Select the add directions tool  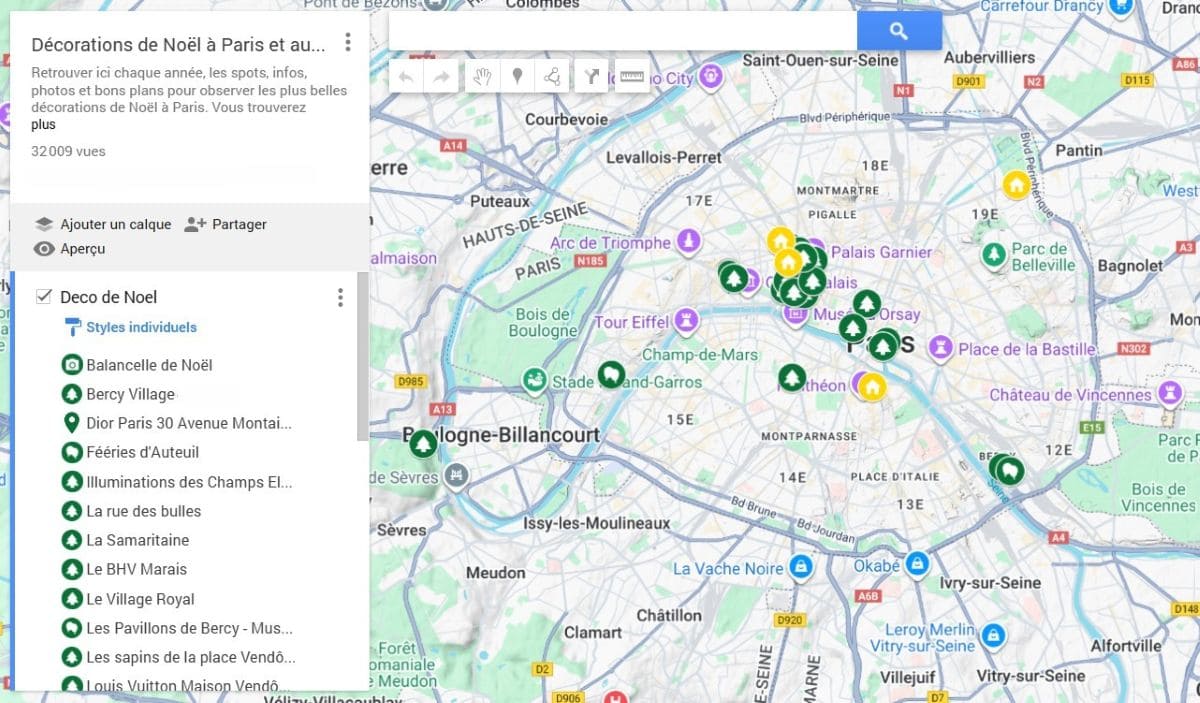click(x=591, y=76)
